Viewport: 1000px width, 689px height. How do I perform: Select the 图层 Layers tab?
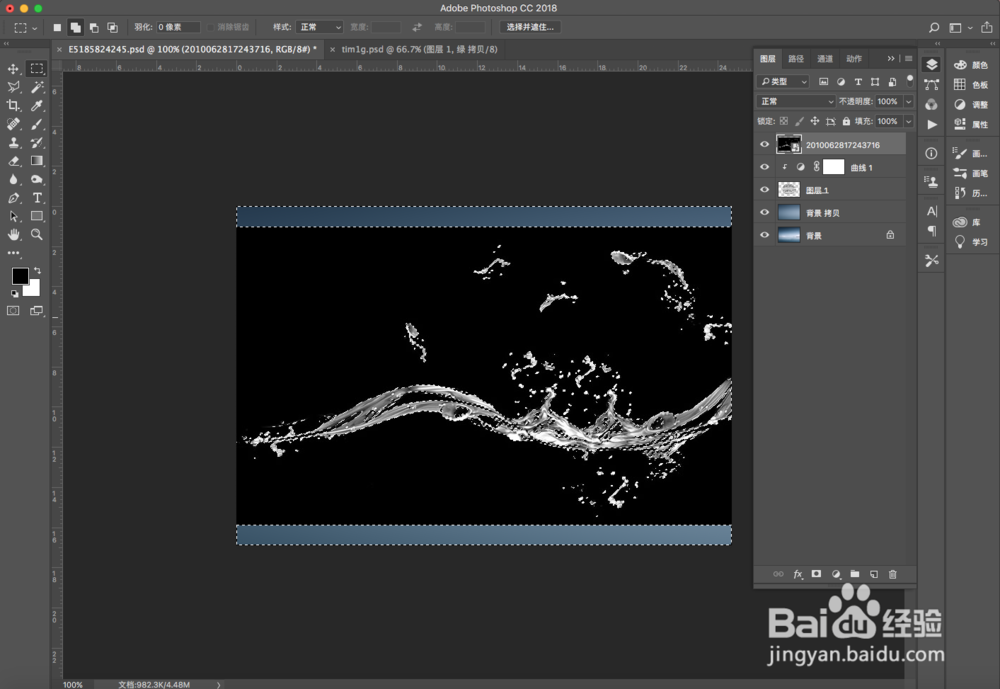768,59
